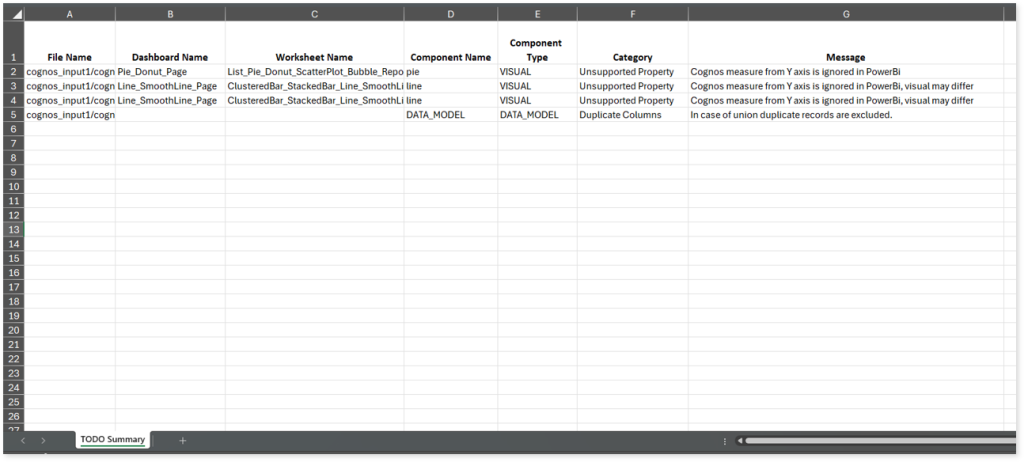This screenshot has width=1024, height=462.
Task: Click the union duplicate records message cell
Action: pyautogui.click(x=846, y=115)
